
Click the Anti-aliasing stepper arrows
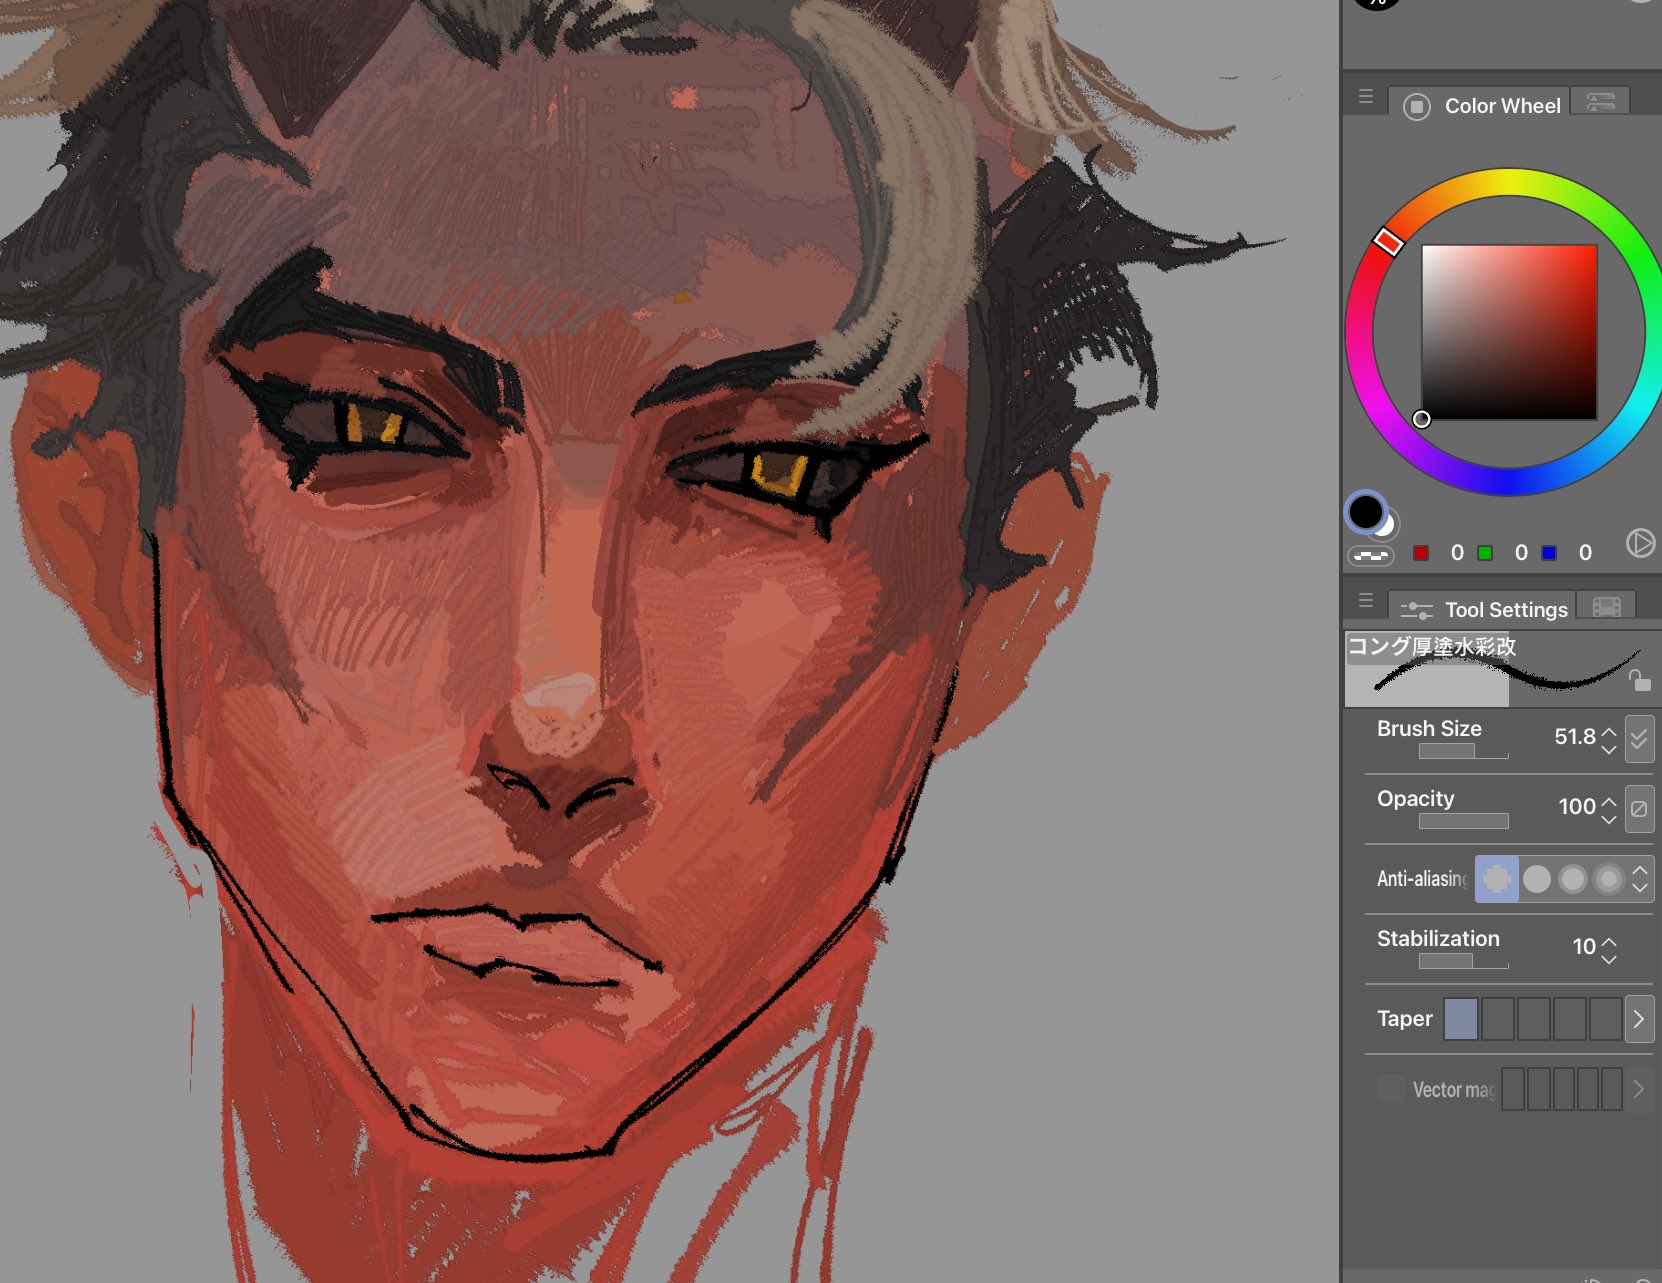tap(1640, 879)
